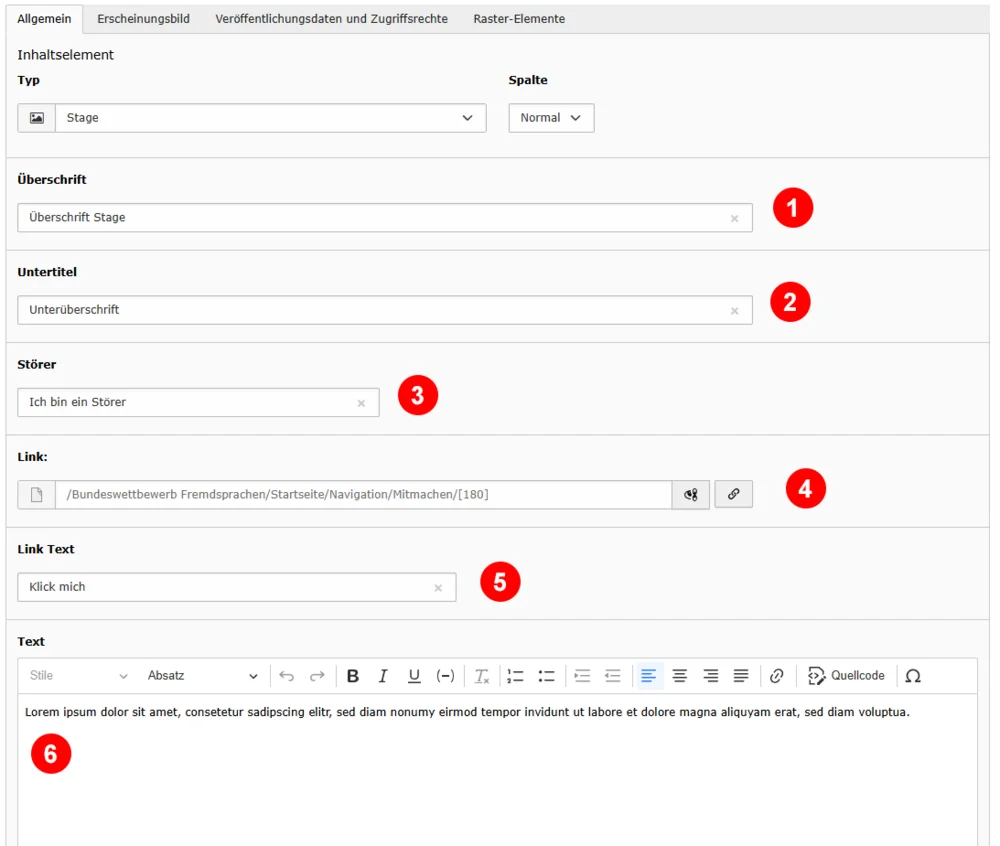Expand the Spalte dropdown set to Normal
This screenshot has width=1000, height=846.
coord(551,118)
